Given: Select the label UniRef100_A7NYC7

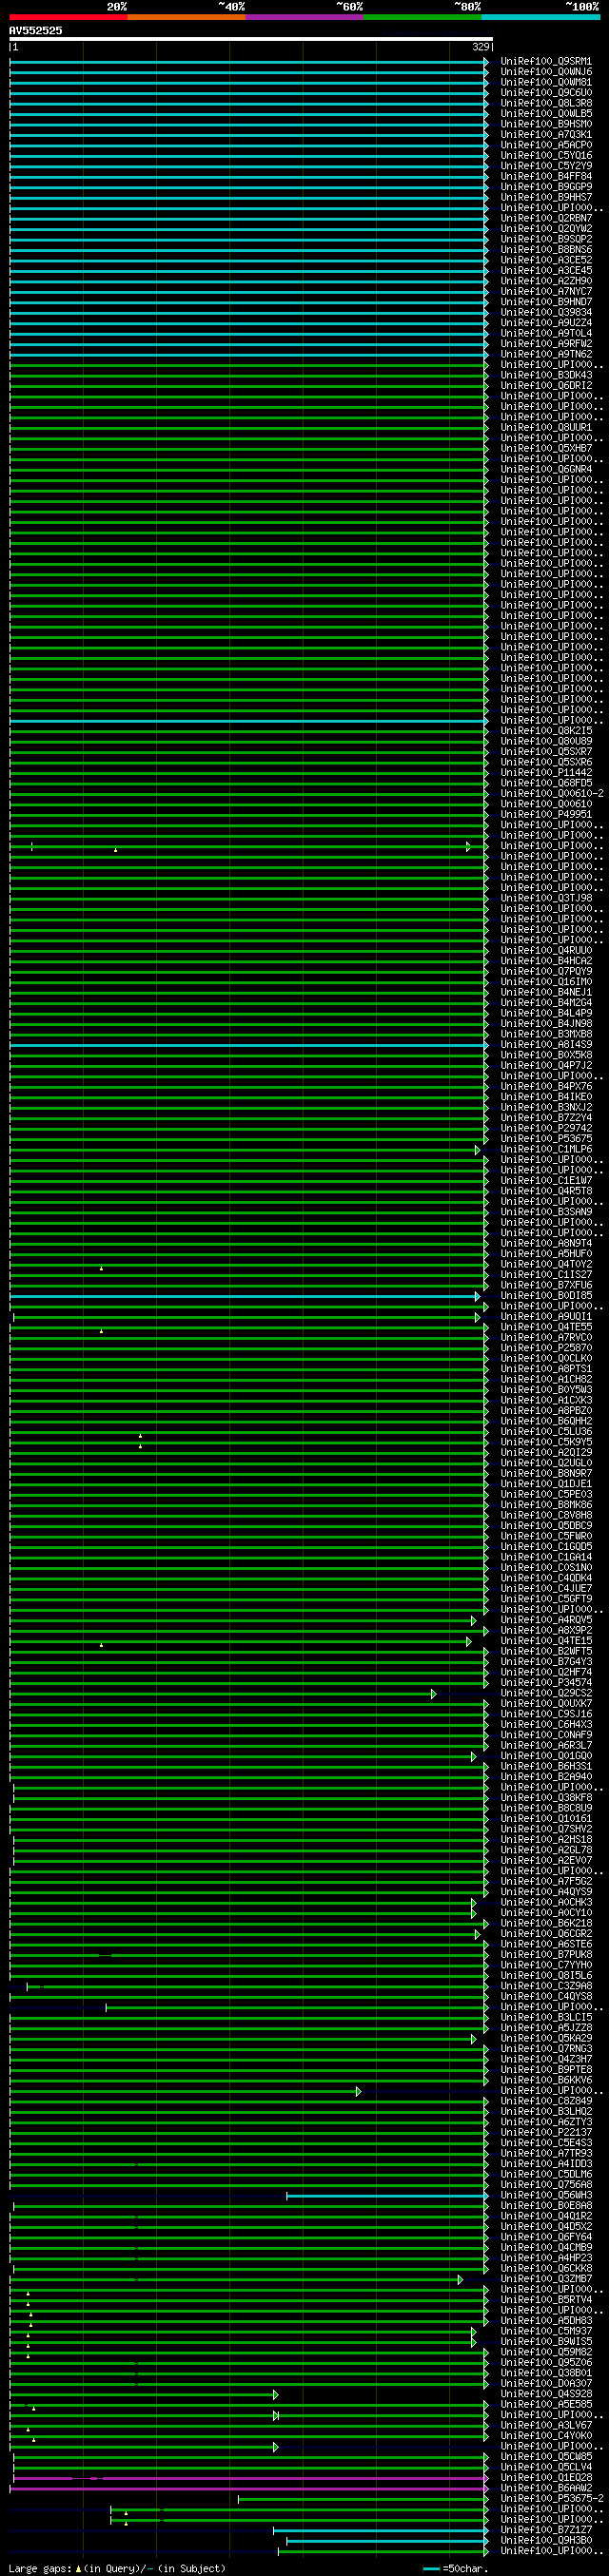Looking at the screenshot, I should pyautogui.click(x=546, y=292).
